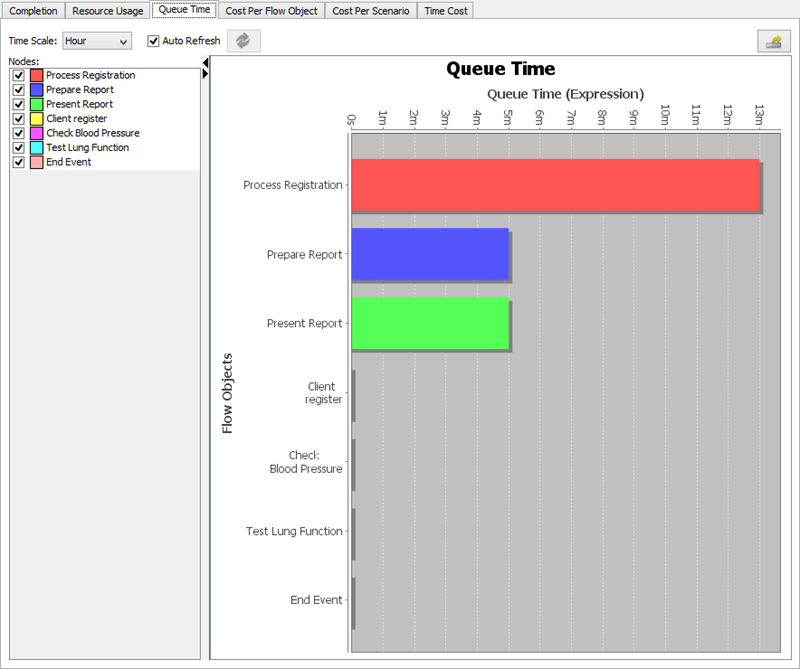This screenshot has width=800, height=669.
Task: Click the Present Report chart axis label
Action: tap(304, 324)
